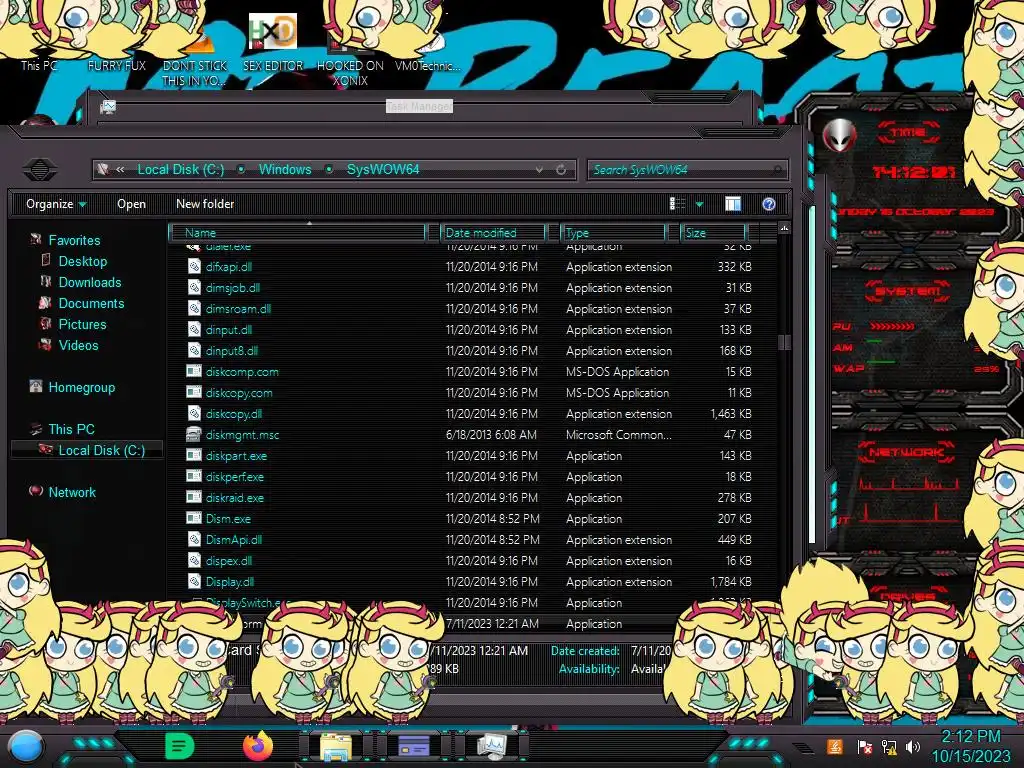The image size is (1024, 768).
Task: Select the diskraid.exe file icon
Action: coord(194,498)
